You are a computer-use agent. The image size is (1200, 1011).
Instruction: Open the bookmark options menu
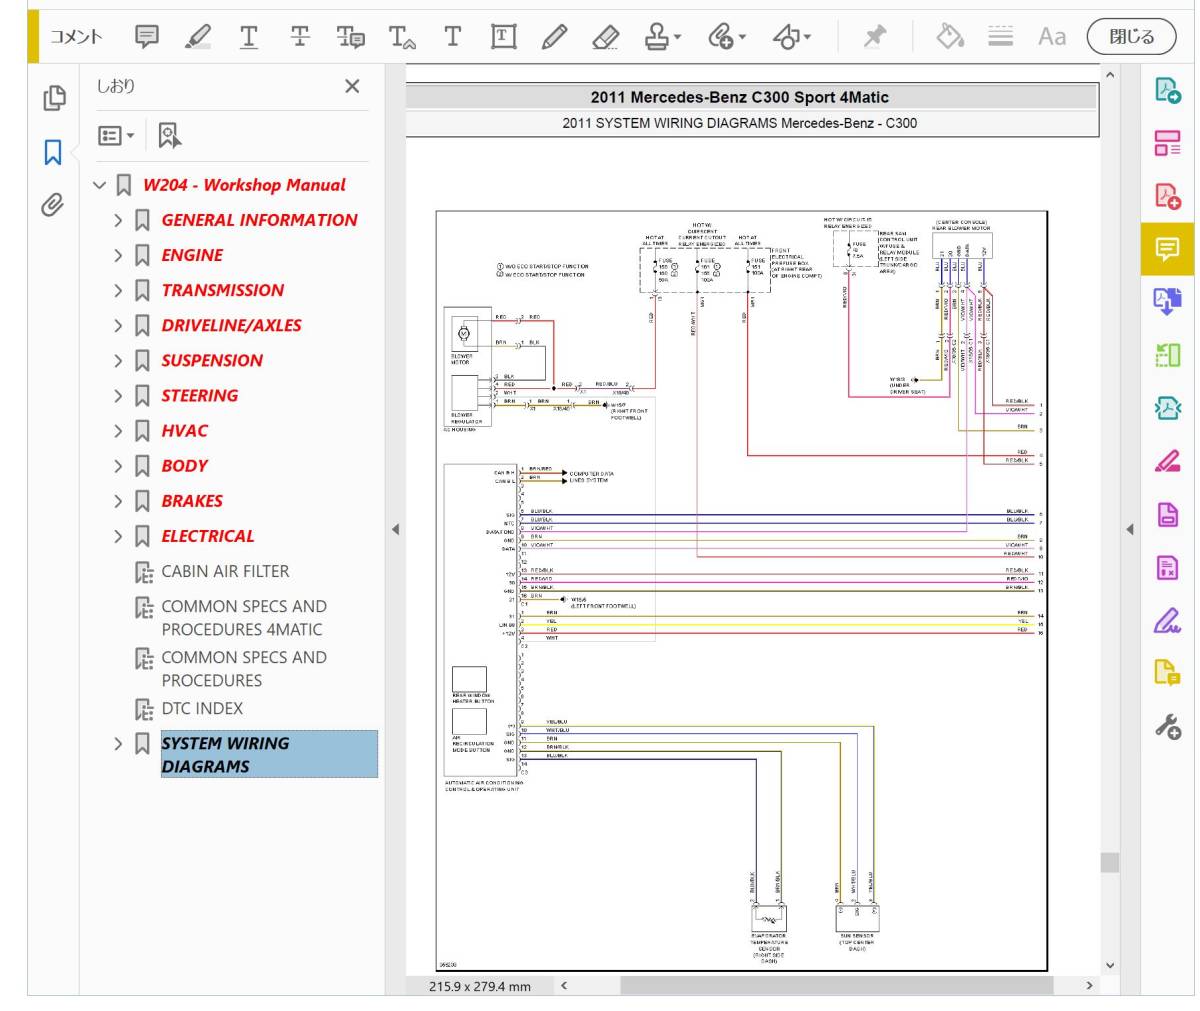(x=116, y=135)
